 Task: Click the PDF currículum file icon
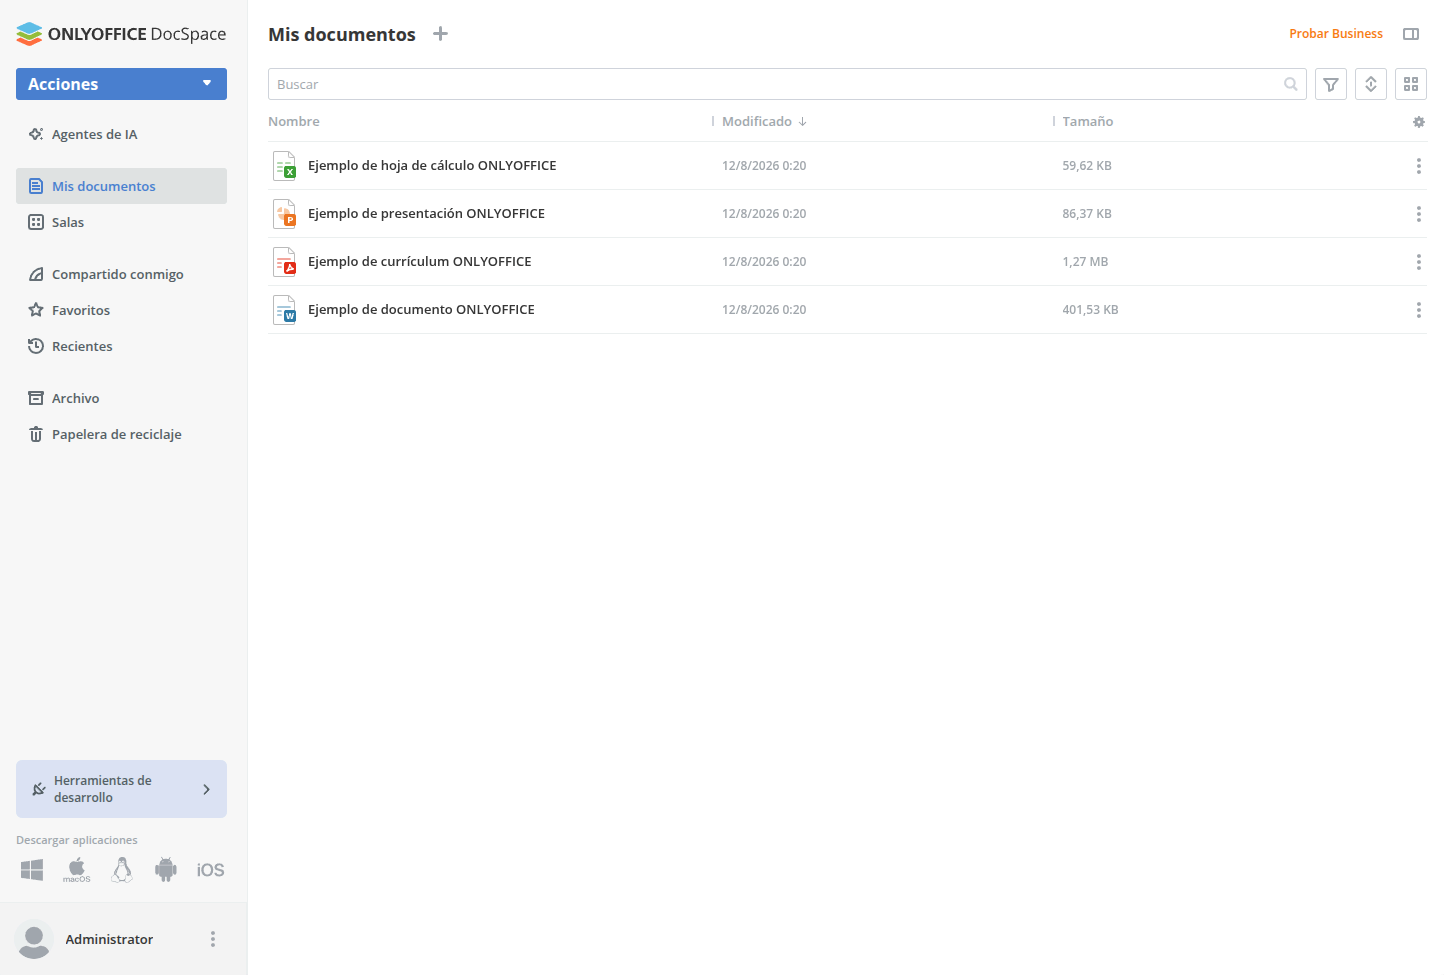coord(285,262)
